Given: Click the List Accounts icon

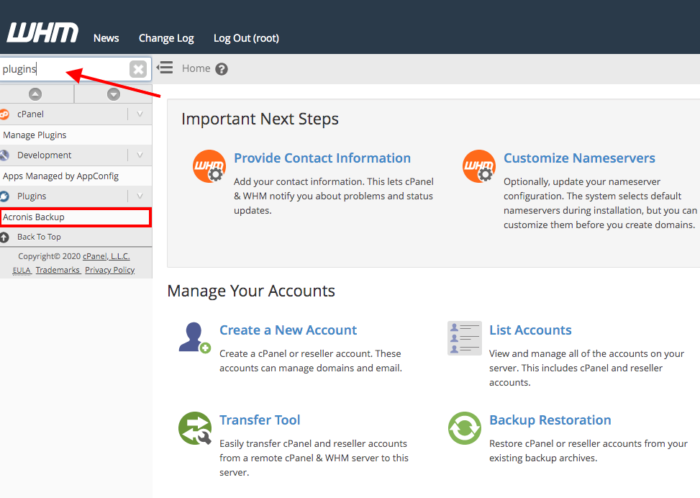Looking at the screenshot, I should click(x=464, y=338).
